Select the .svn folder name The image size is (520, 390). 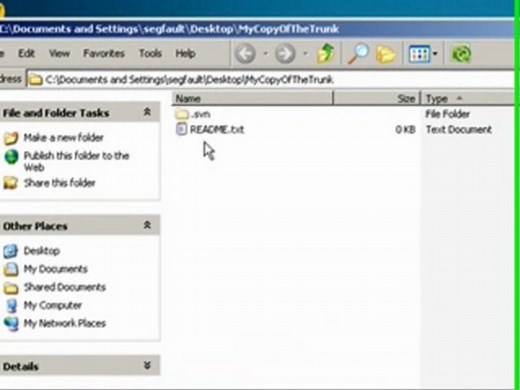(x=201, y=114)
